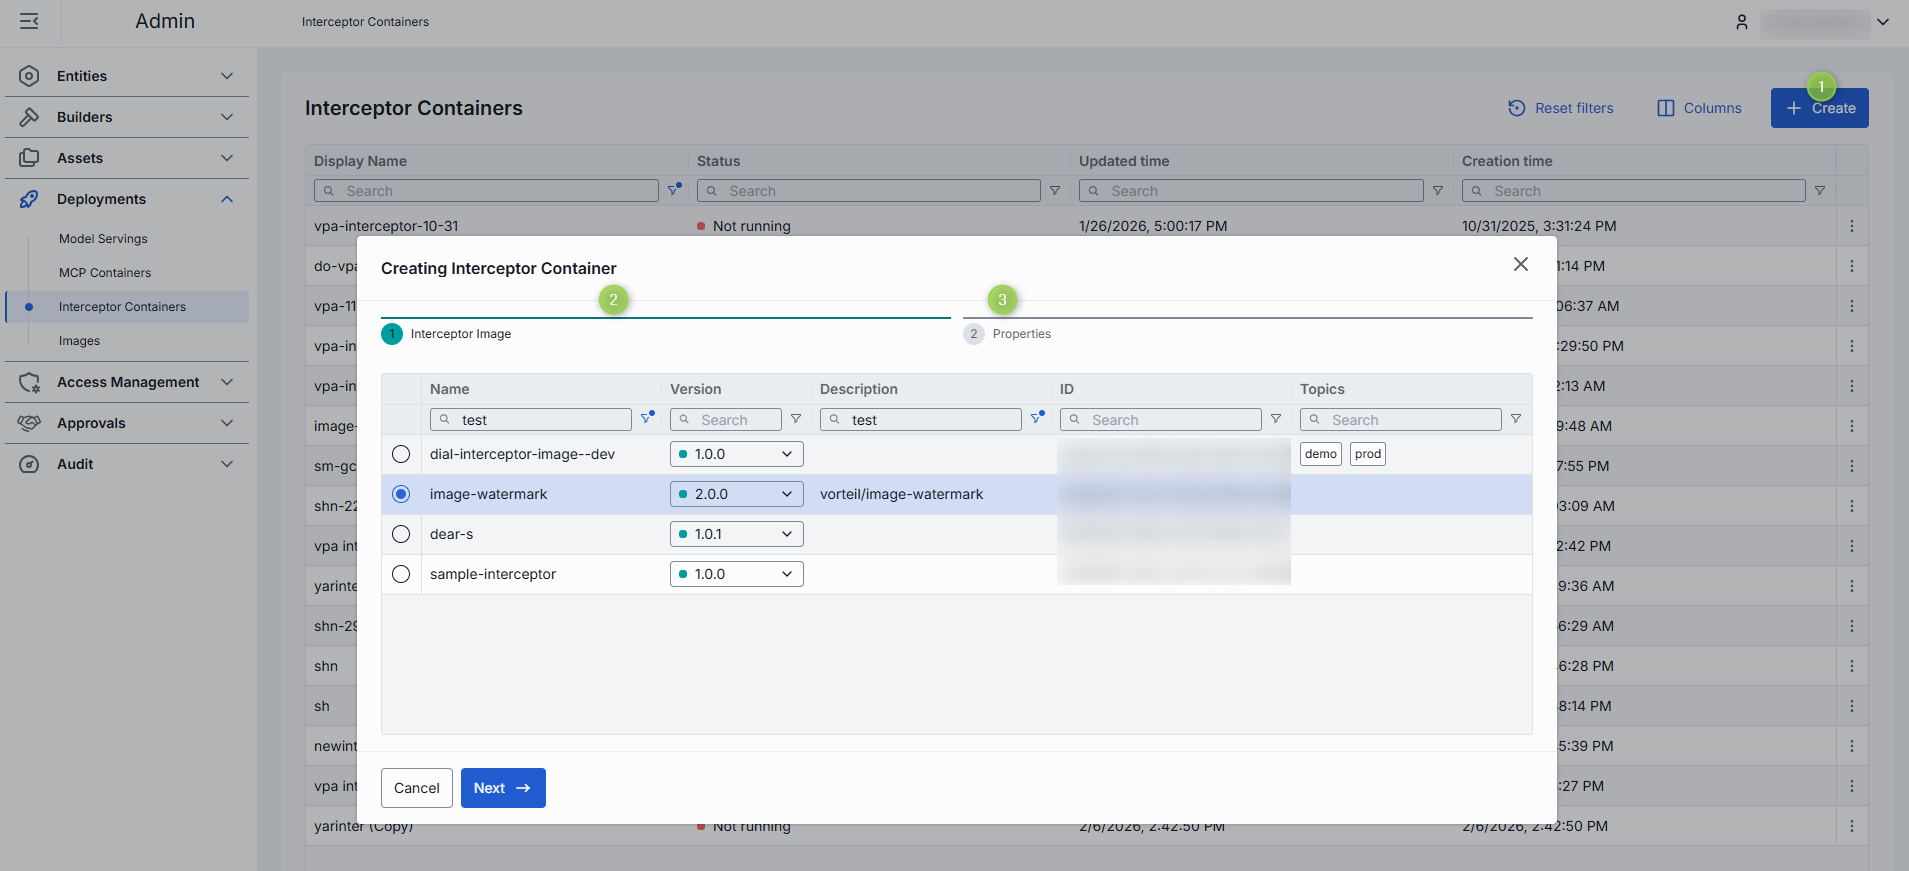Click the Status column filter icon
Screen dimensions: 1909x871
[1054, 190]
